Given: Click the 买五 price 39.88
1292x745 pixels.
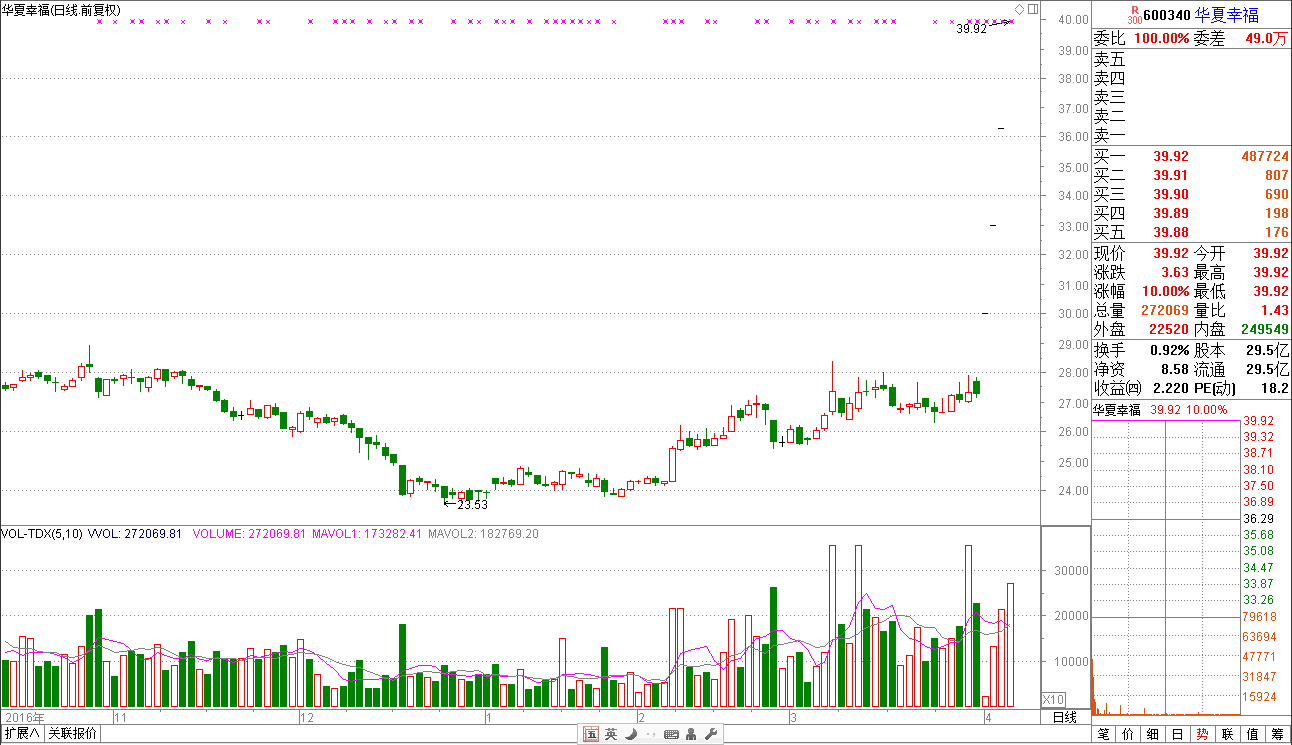Looking at the screenshot, I should [x=1172, y=233].
